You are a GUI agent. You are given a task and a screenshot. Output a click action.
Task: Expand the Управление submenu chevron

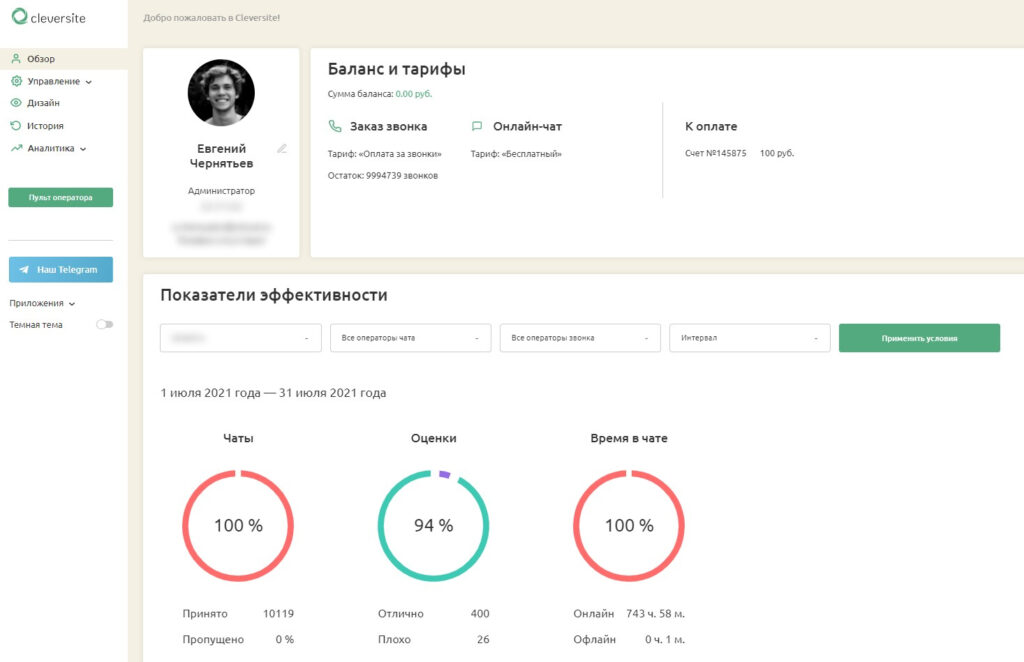(x=89, y=82)
